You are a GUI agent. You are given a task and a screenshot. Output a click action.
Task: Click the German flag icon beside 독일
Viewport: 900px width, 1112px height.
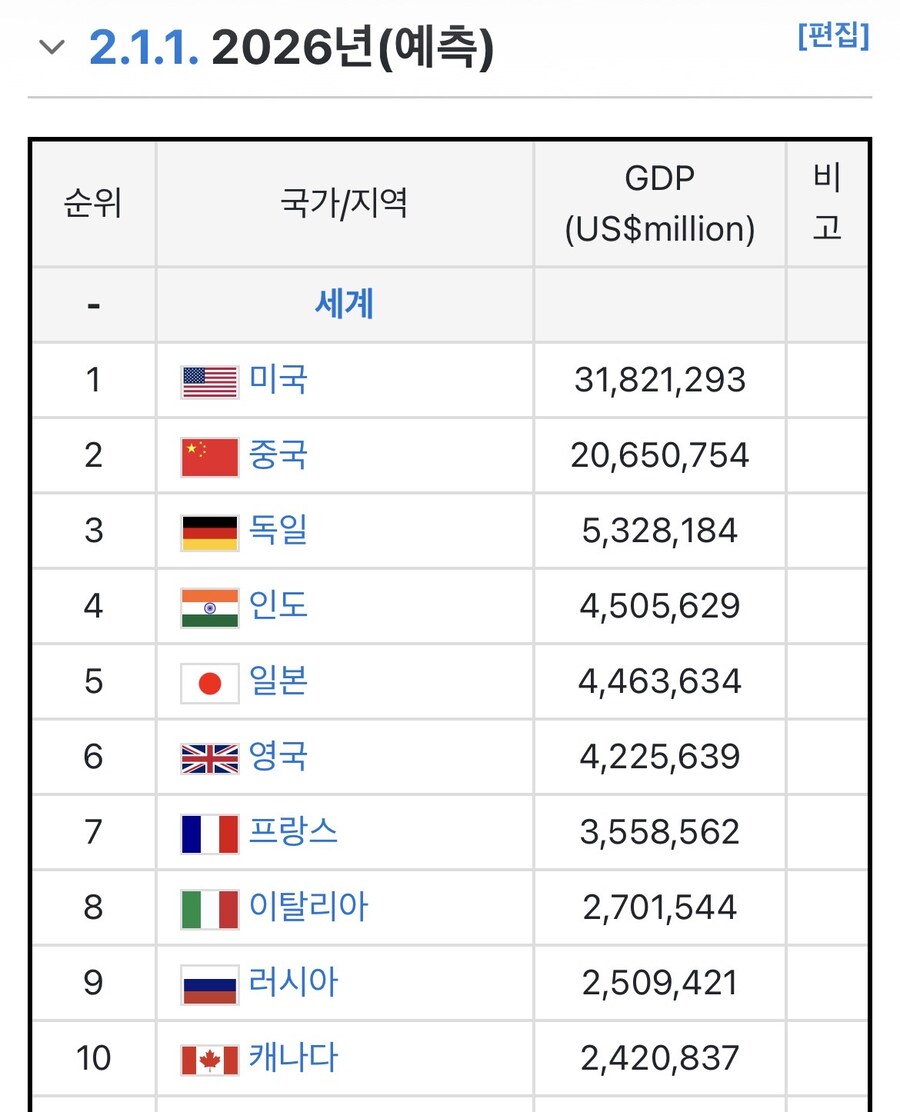tap(207, 530)
